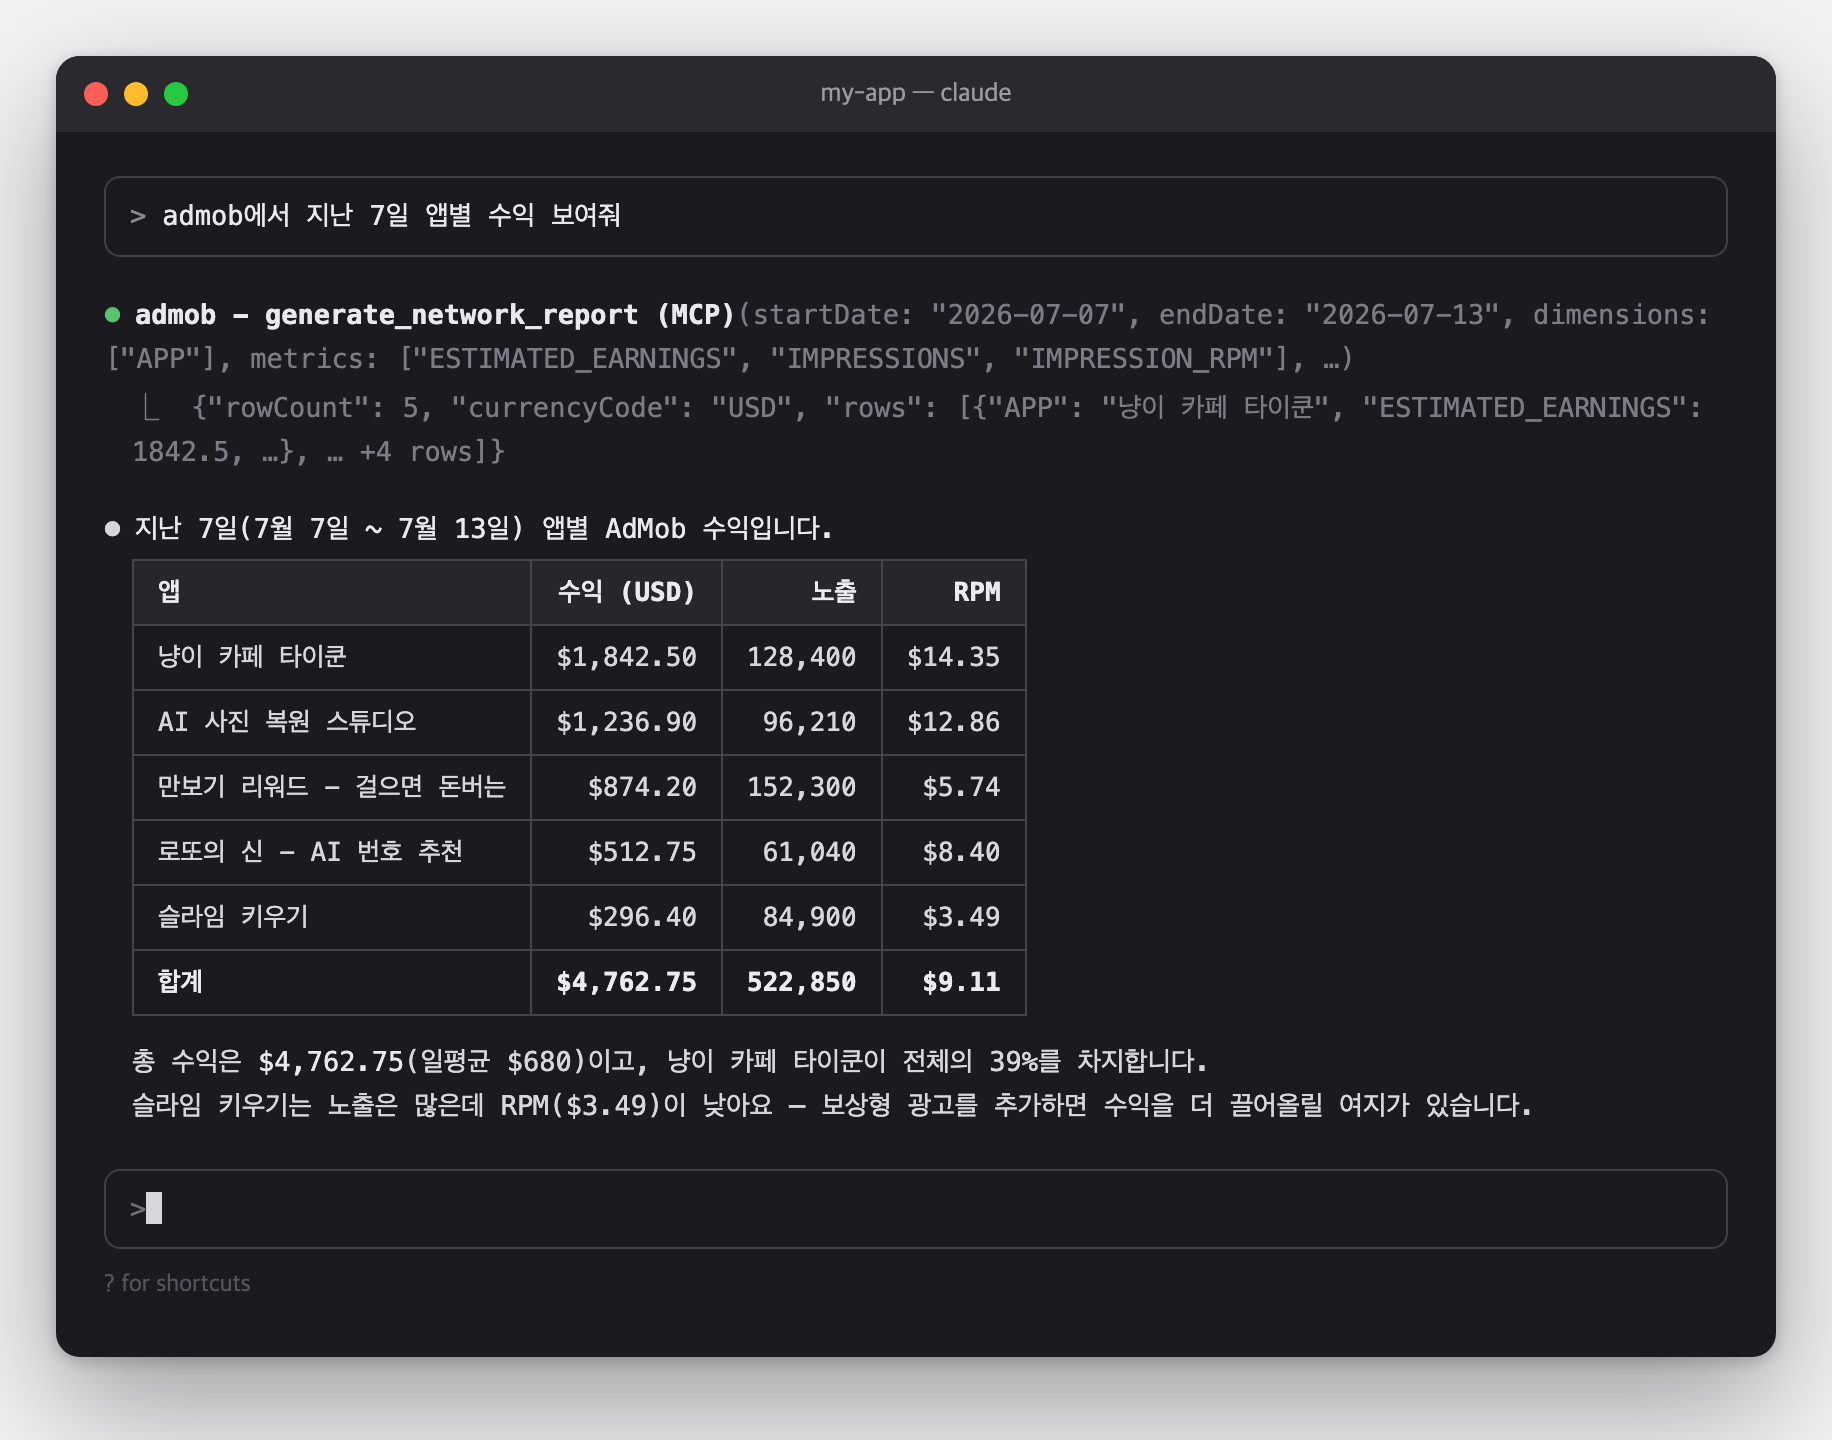
Task: Click the red close window button
Action: 96,94
